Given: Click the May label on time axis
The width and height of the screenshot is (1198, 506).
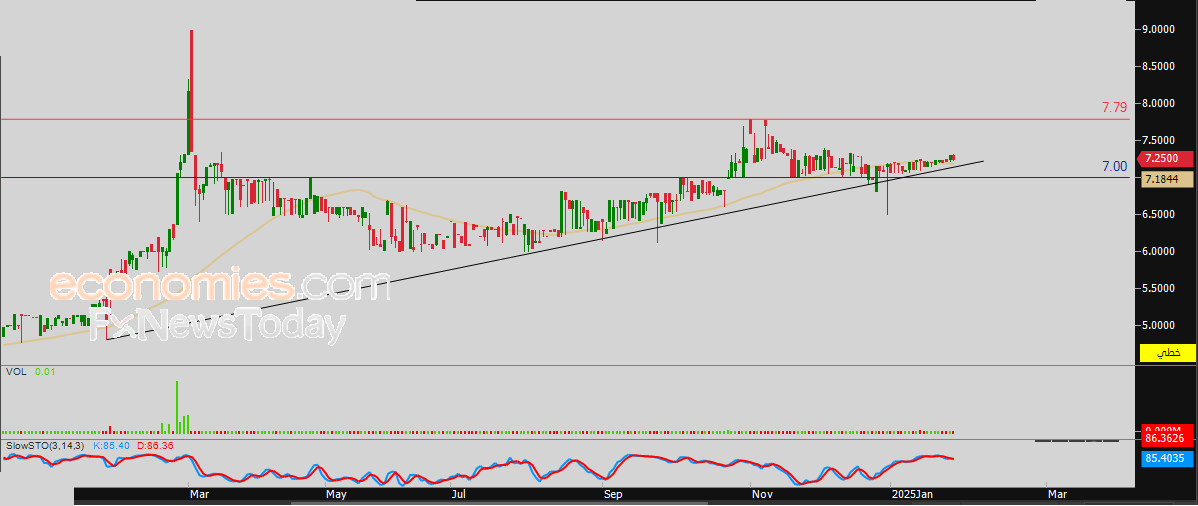Looking at the screenshot, I should (337, 495).
